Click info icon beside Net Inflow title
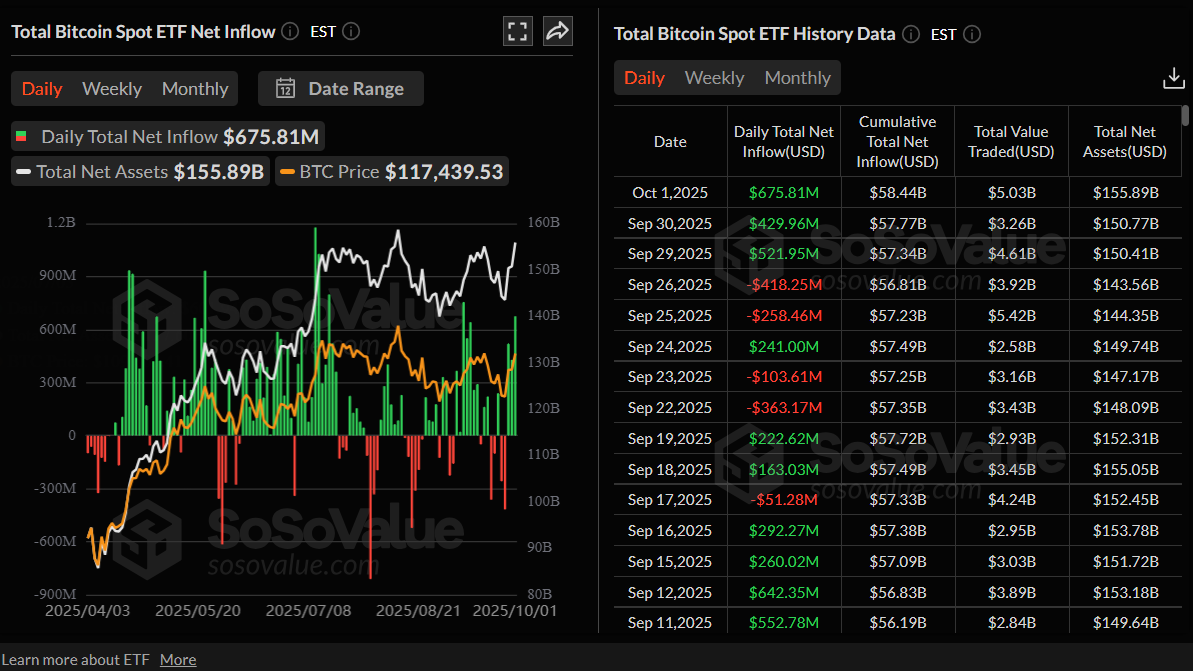The height and width of the screenshot is (671, 1193). [290, 32]
